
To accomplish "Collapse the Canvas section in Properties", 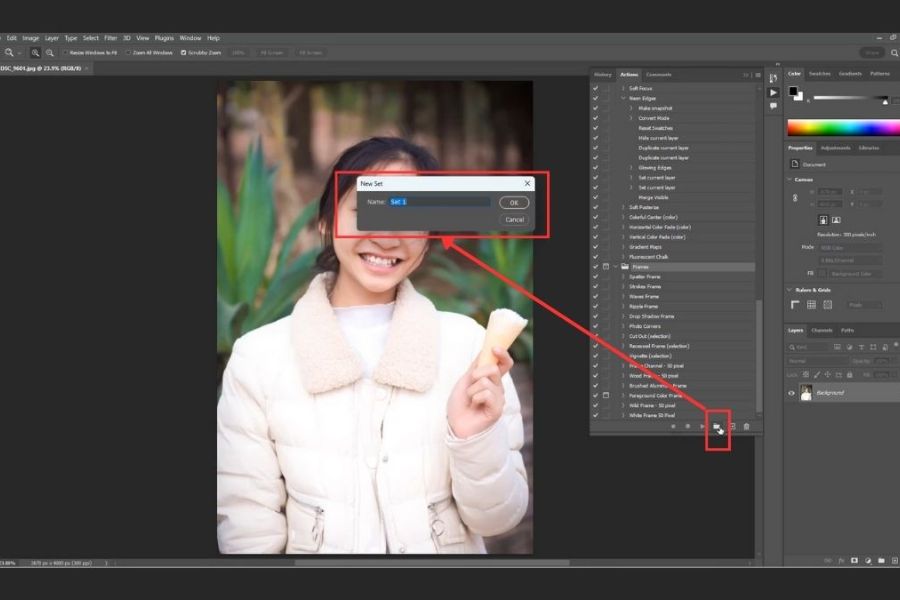I will (x=789, y=179).
